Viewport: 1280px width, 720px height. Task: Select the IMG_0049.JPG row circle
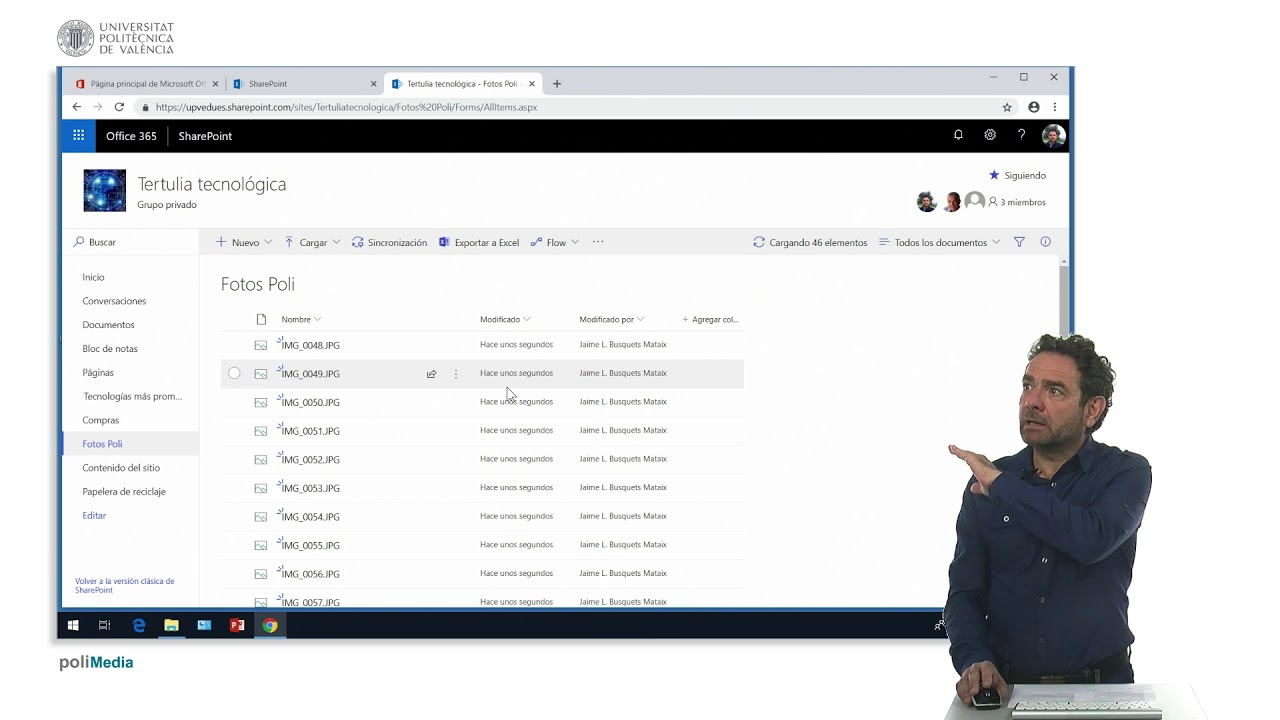tap(234, 373)
